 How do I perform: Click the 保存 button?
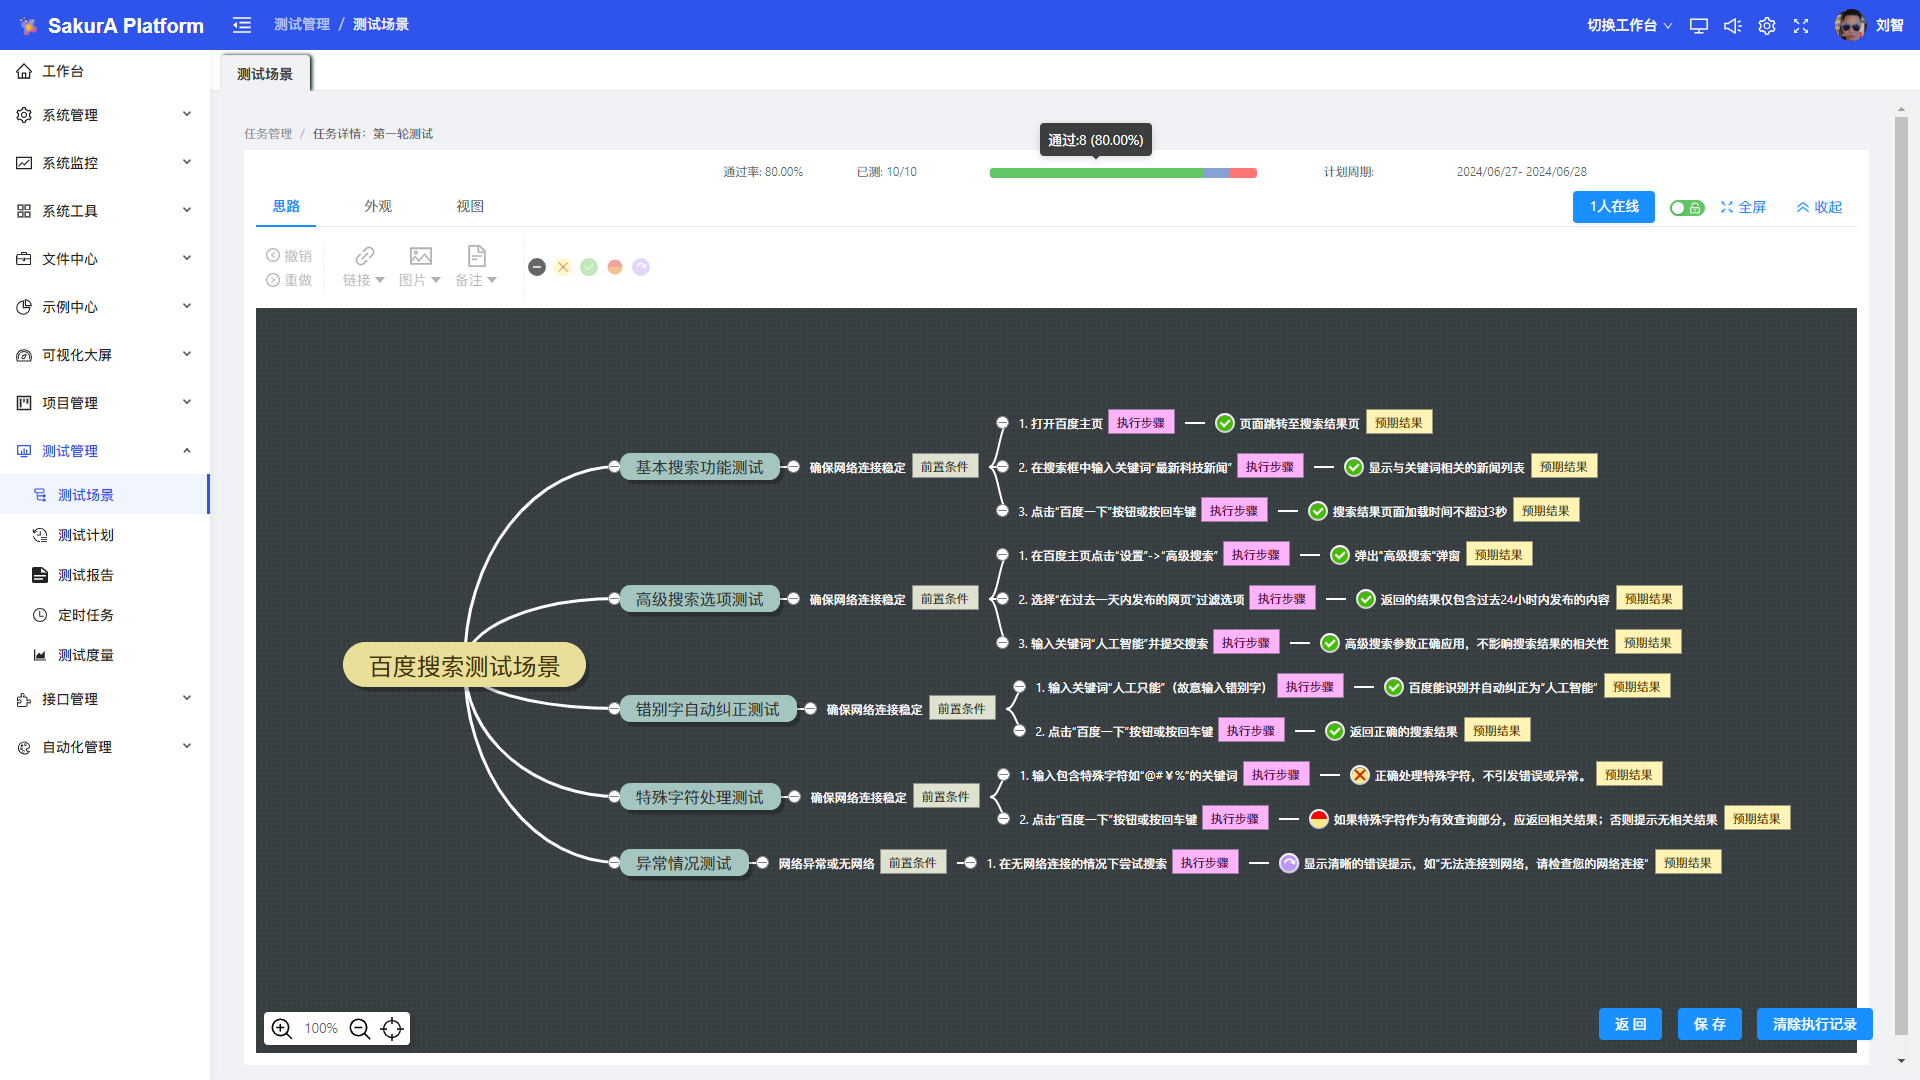pos(1709,1024)
